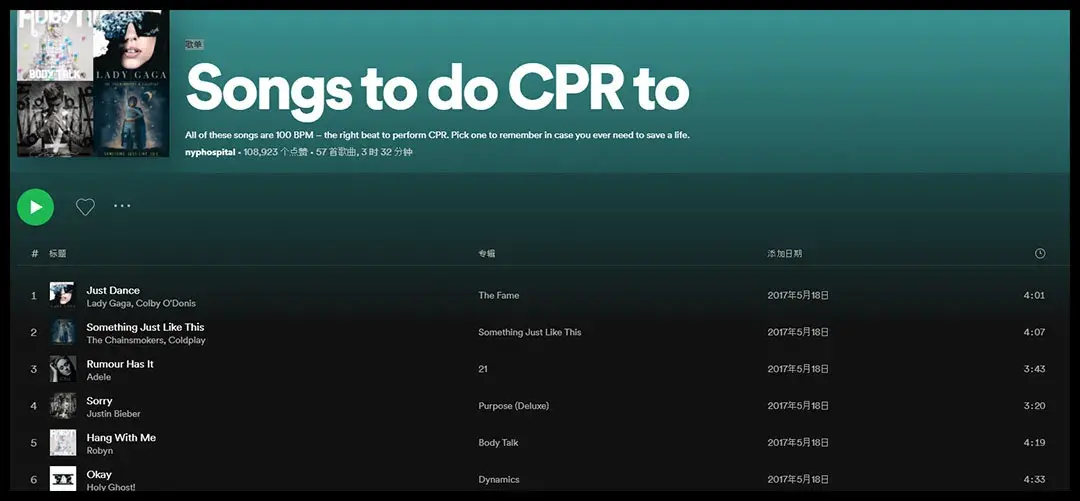Click the 专辑 column header
The width and height of the screenshot is (1080, 501).
coord(487,254)
